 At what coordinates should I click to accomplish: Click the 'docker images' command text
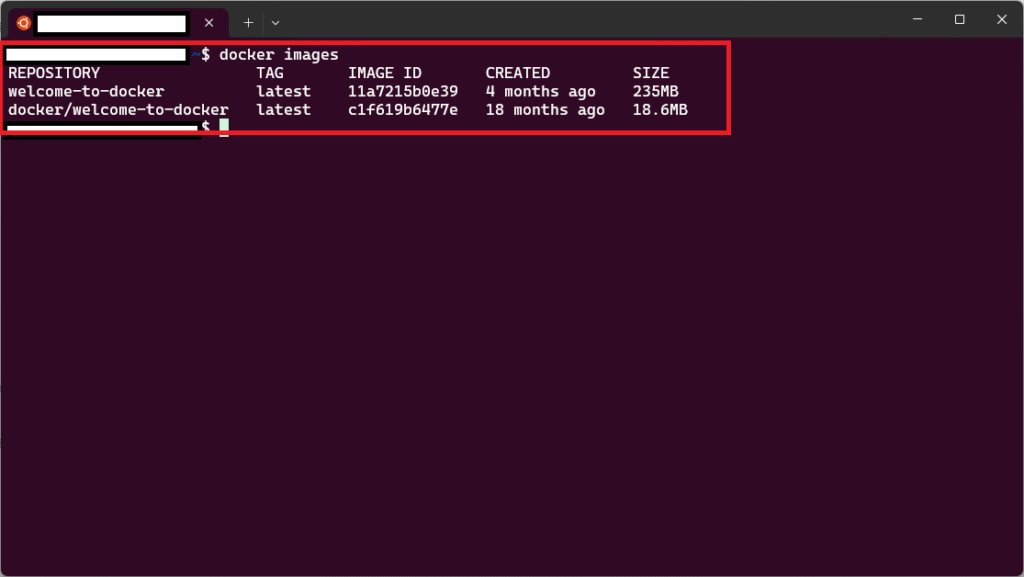click(279, 55)
